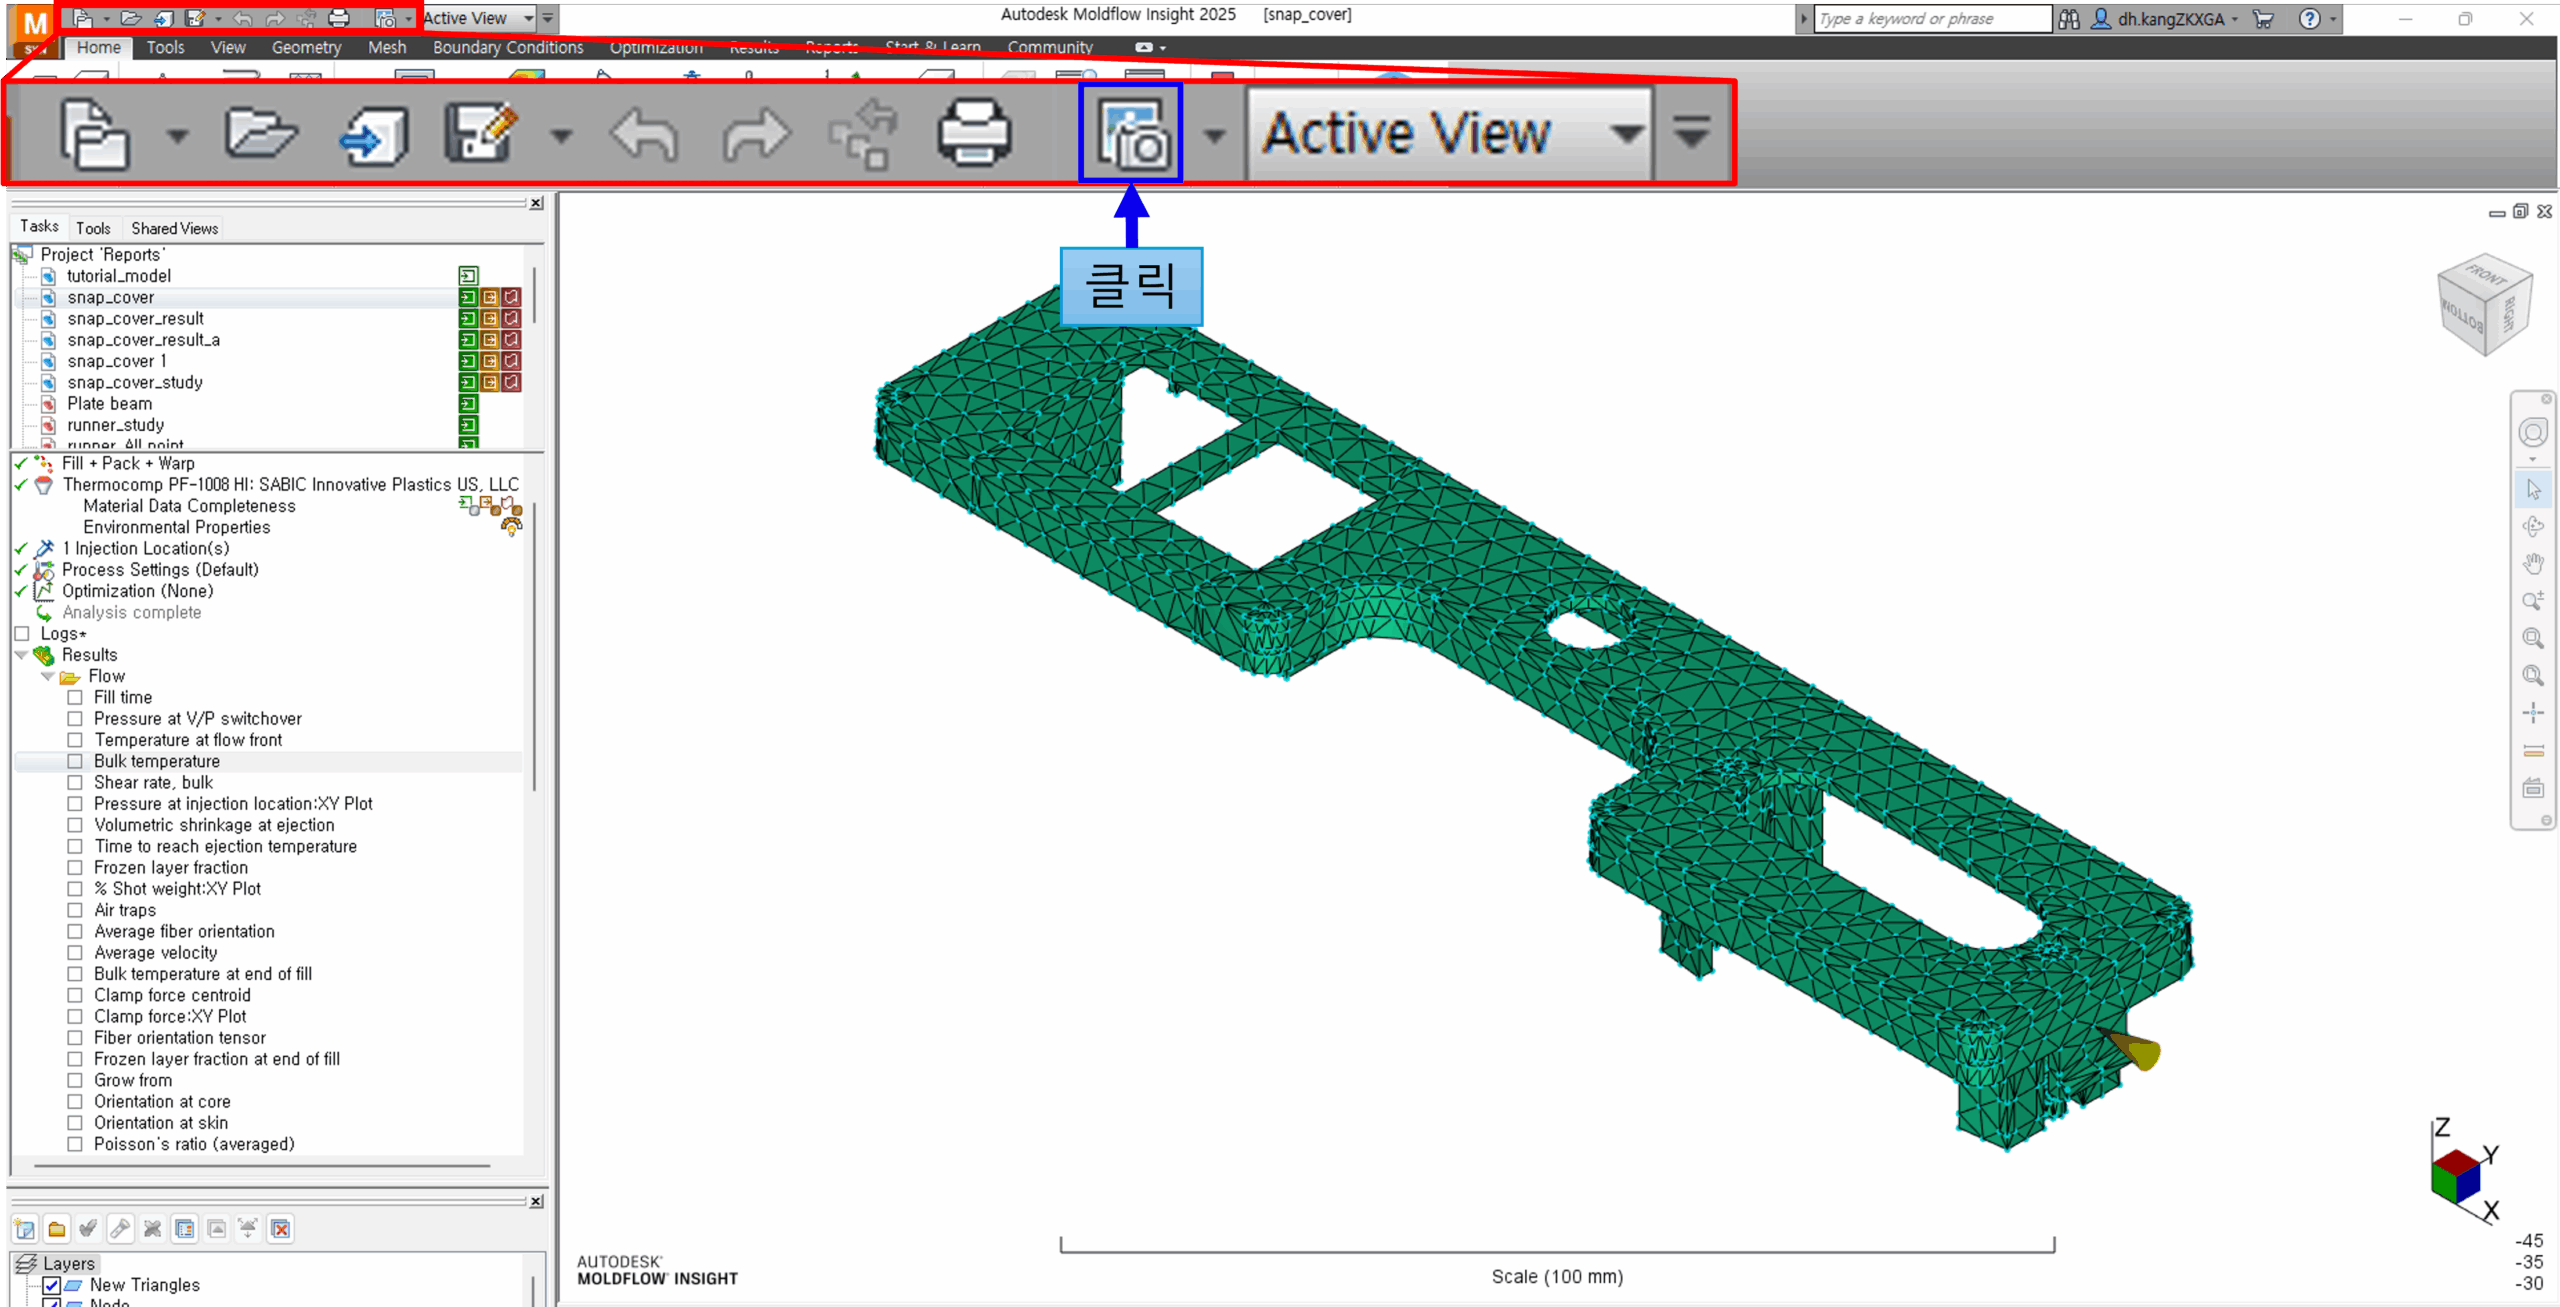The width and height of the screenshot is (2560, 1307).
Task: Click the red X window icon in the Layers toolbar
Action: [281, 1229]
